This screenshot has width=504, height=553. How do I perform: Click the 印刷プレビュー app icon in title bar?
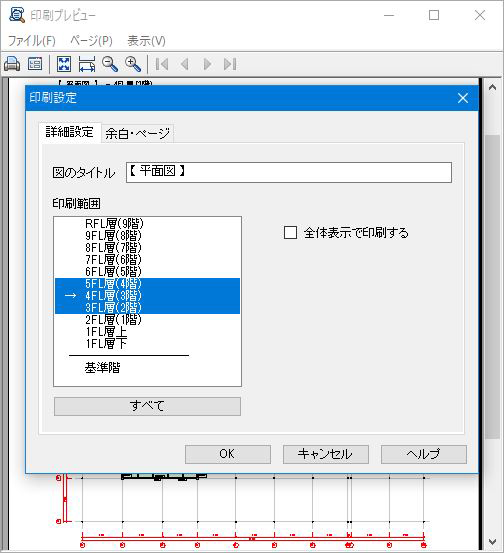coord(17,15)
